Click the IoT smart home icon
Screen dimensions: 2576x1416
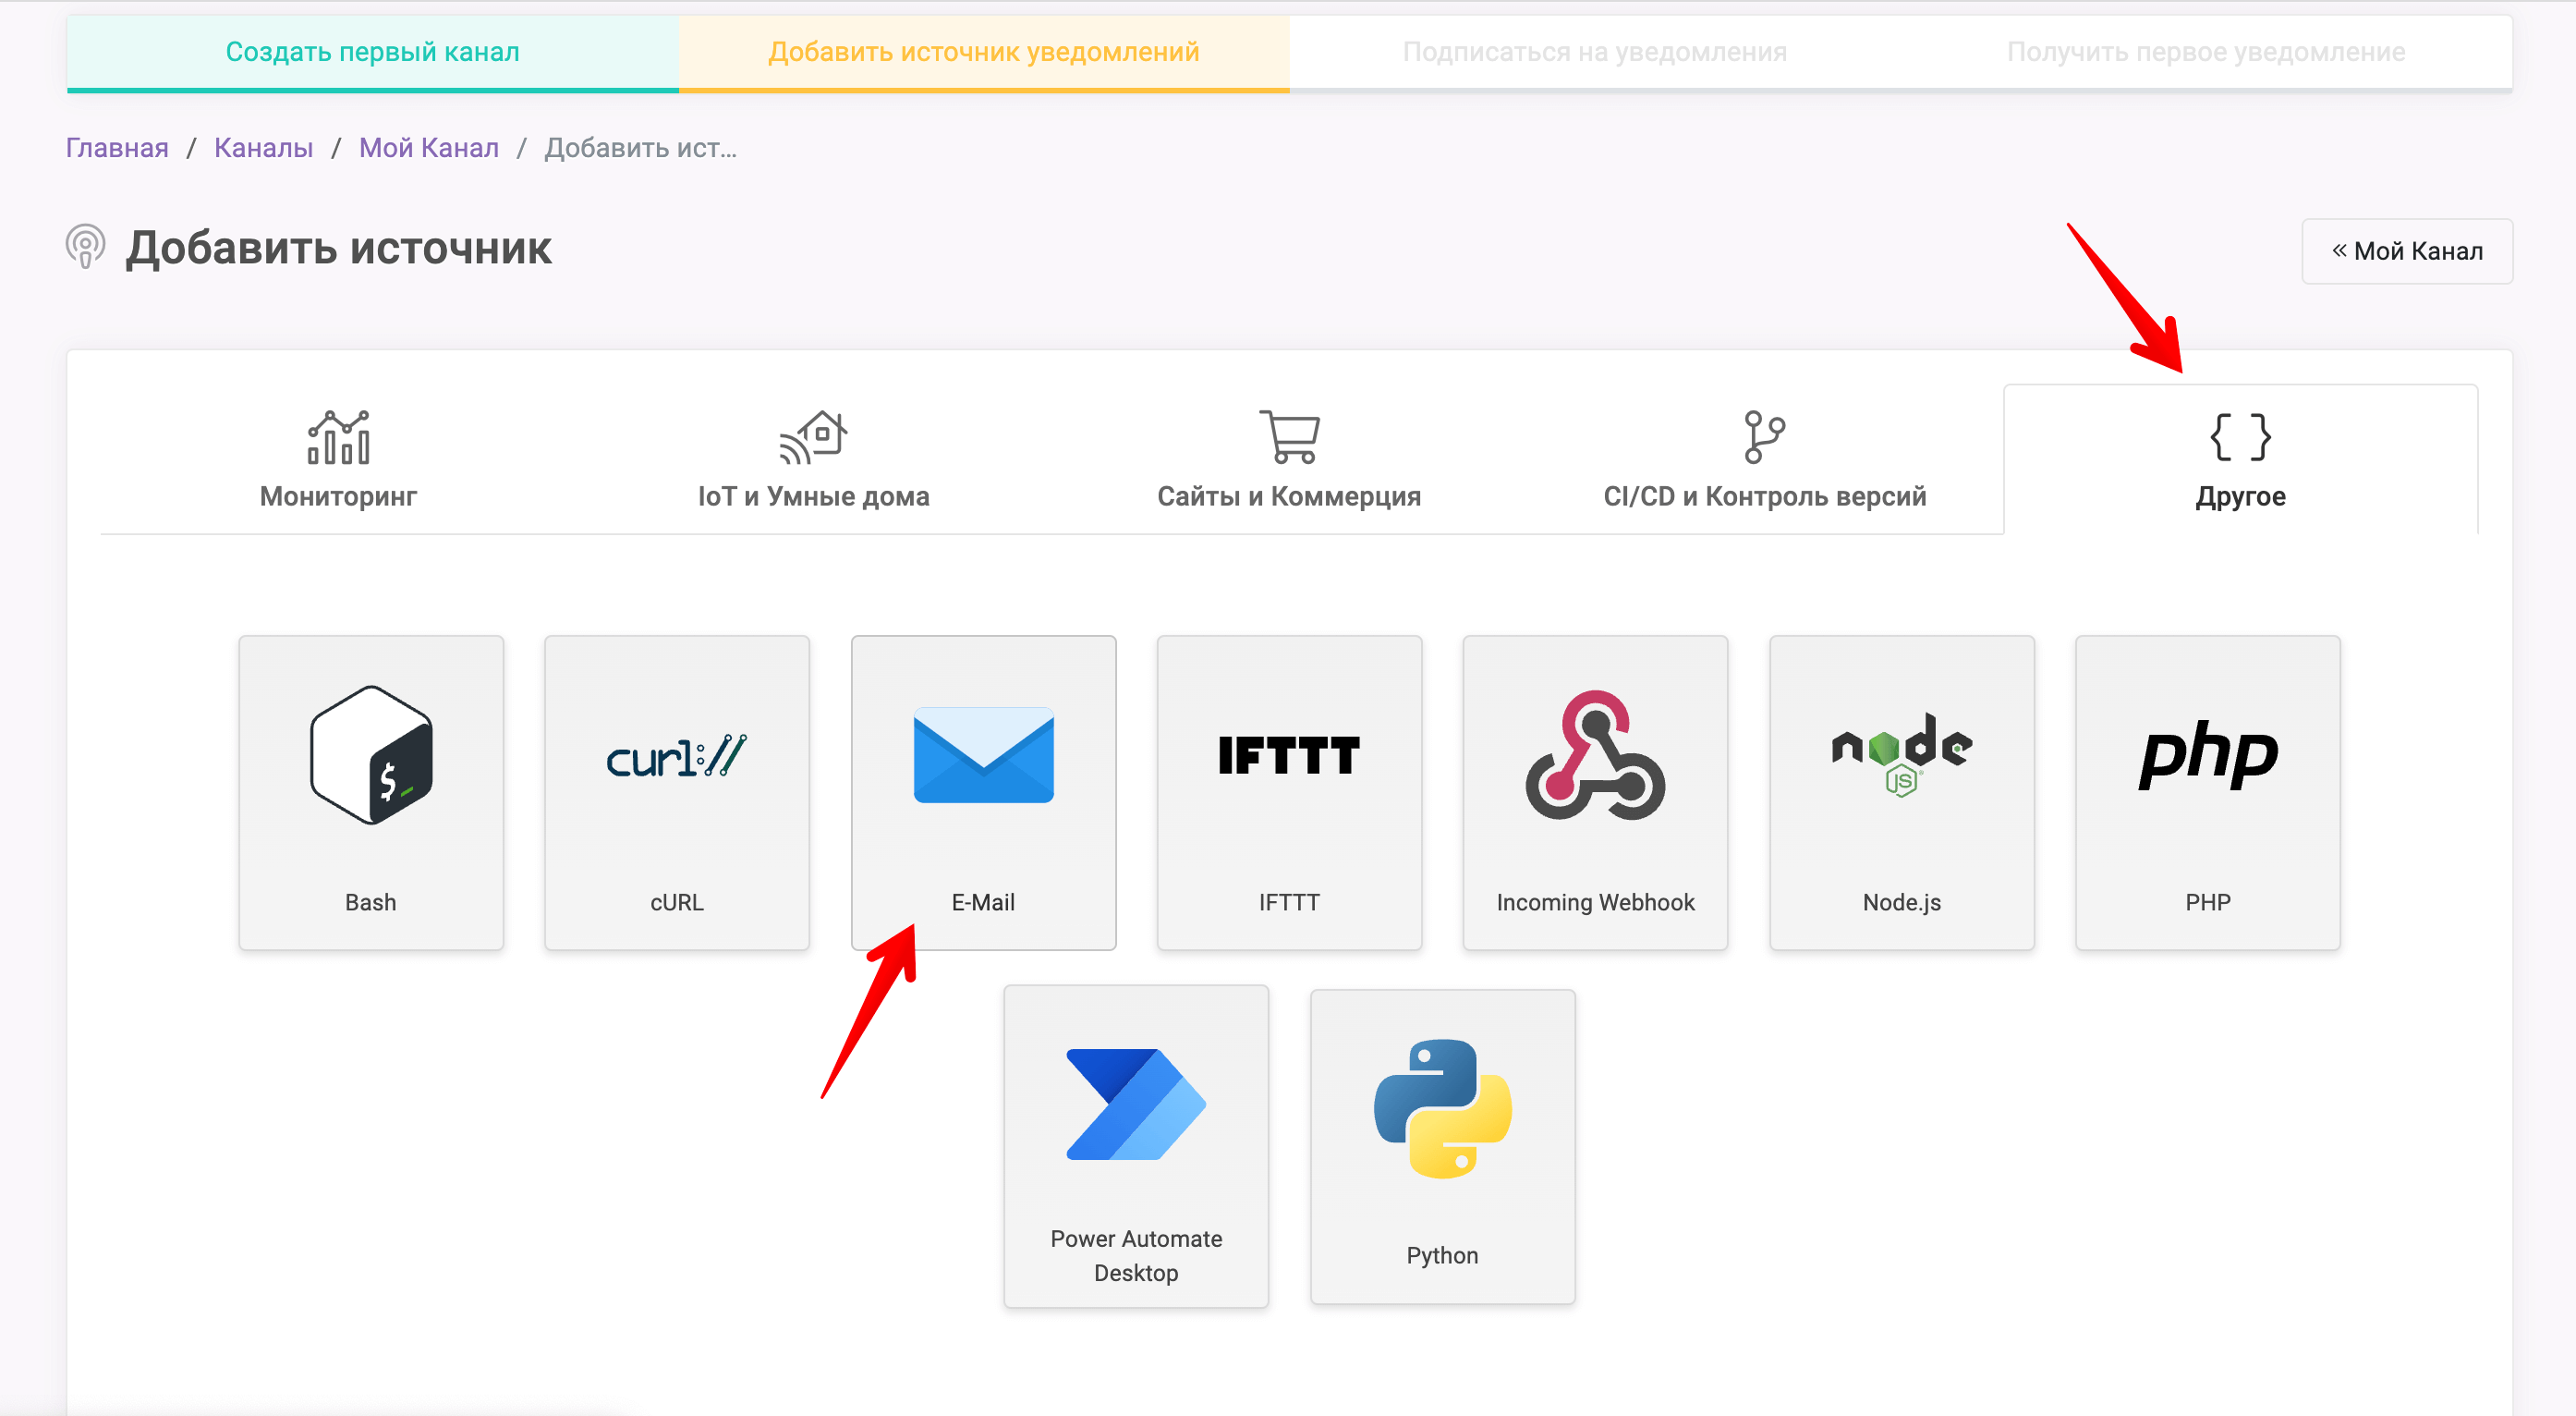click(813, 437)
